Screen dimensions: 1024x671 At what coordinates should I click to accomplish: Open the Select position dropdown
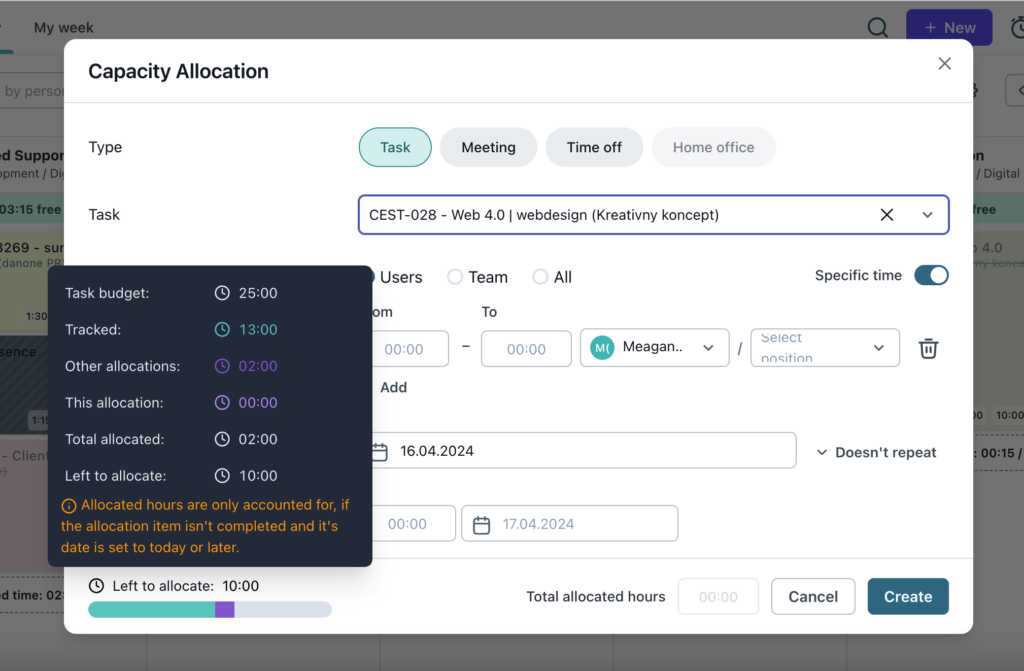(825, 348)
